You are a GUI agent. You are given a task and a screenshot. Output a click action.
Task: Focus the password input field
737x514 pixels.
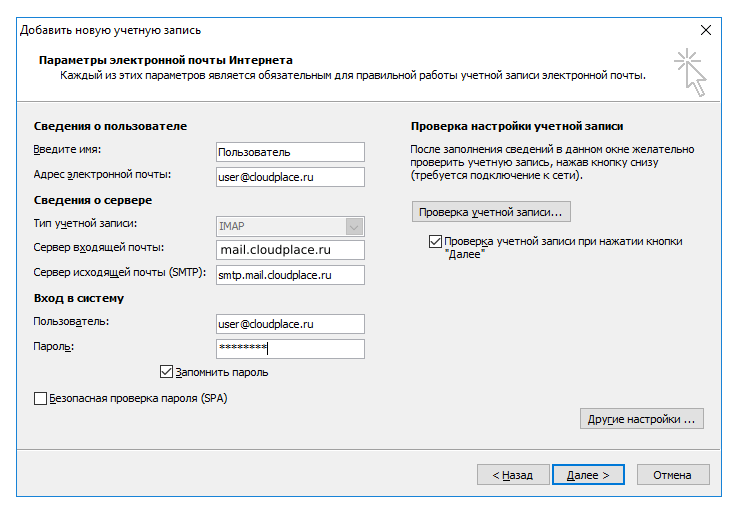(290, 349)
